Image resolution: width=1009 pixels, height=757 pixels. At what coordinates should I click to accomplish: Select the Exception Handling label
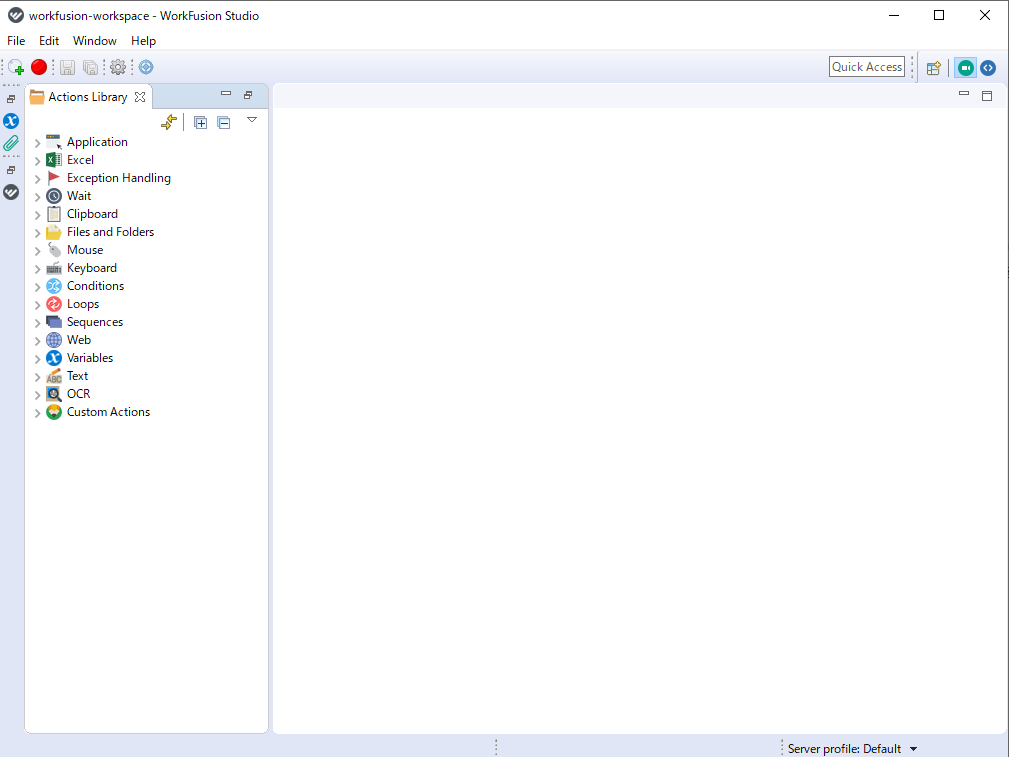[x=119, y=178]
